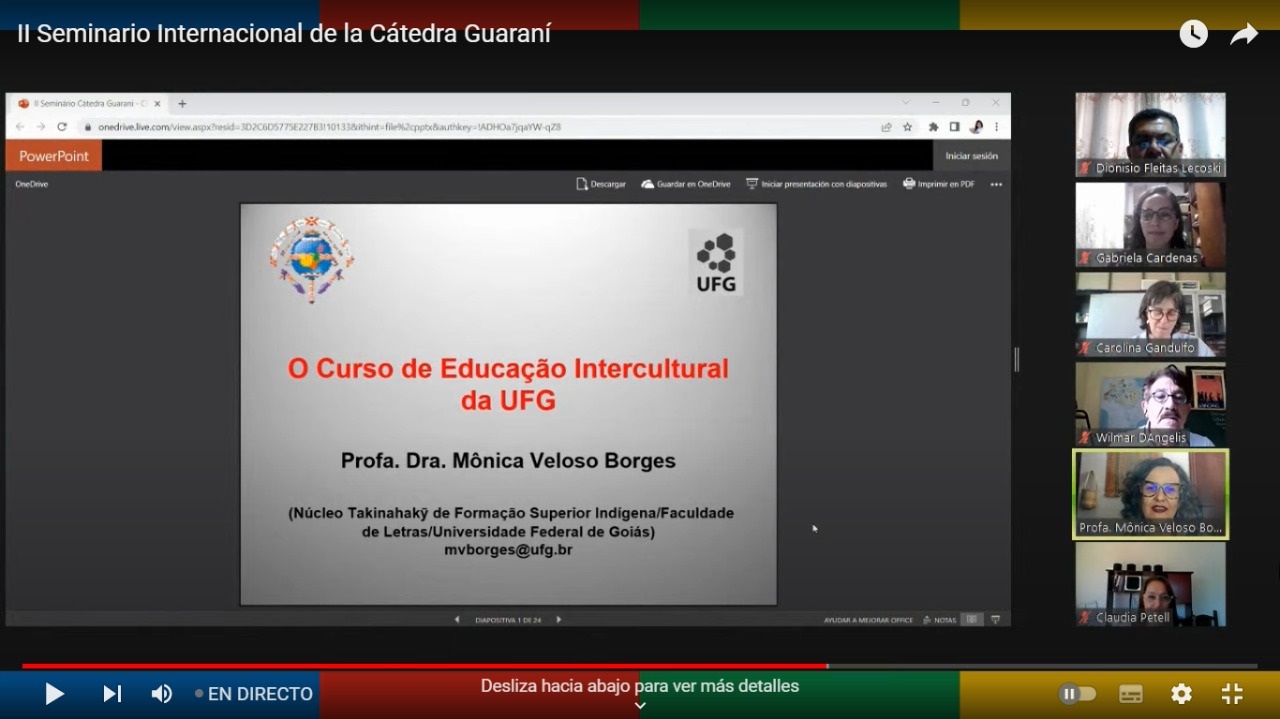Toggle subtitles on the video

click(x=1130, y=693)
